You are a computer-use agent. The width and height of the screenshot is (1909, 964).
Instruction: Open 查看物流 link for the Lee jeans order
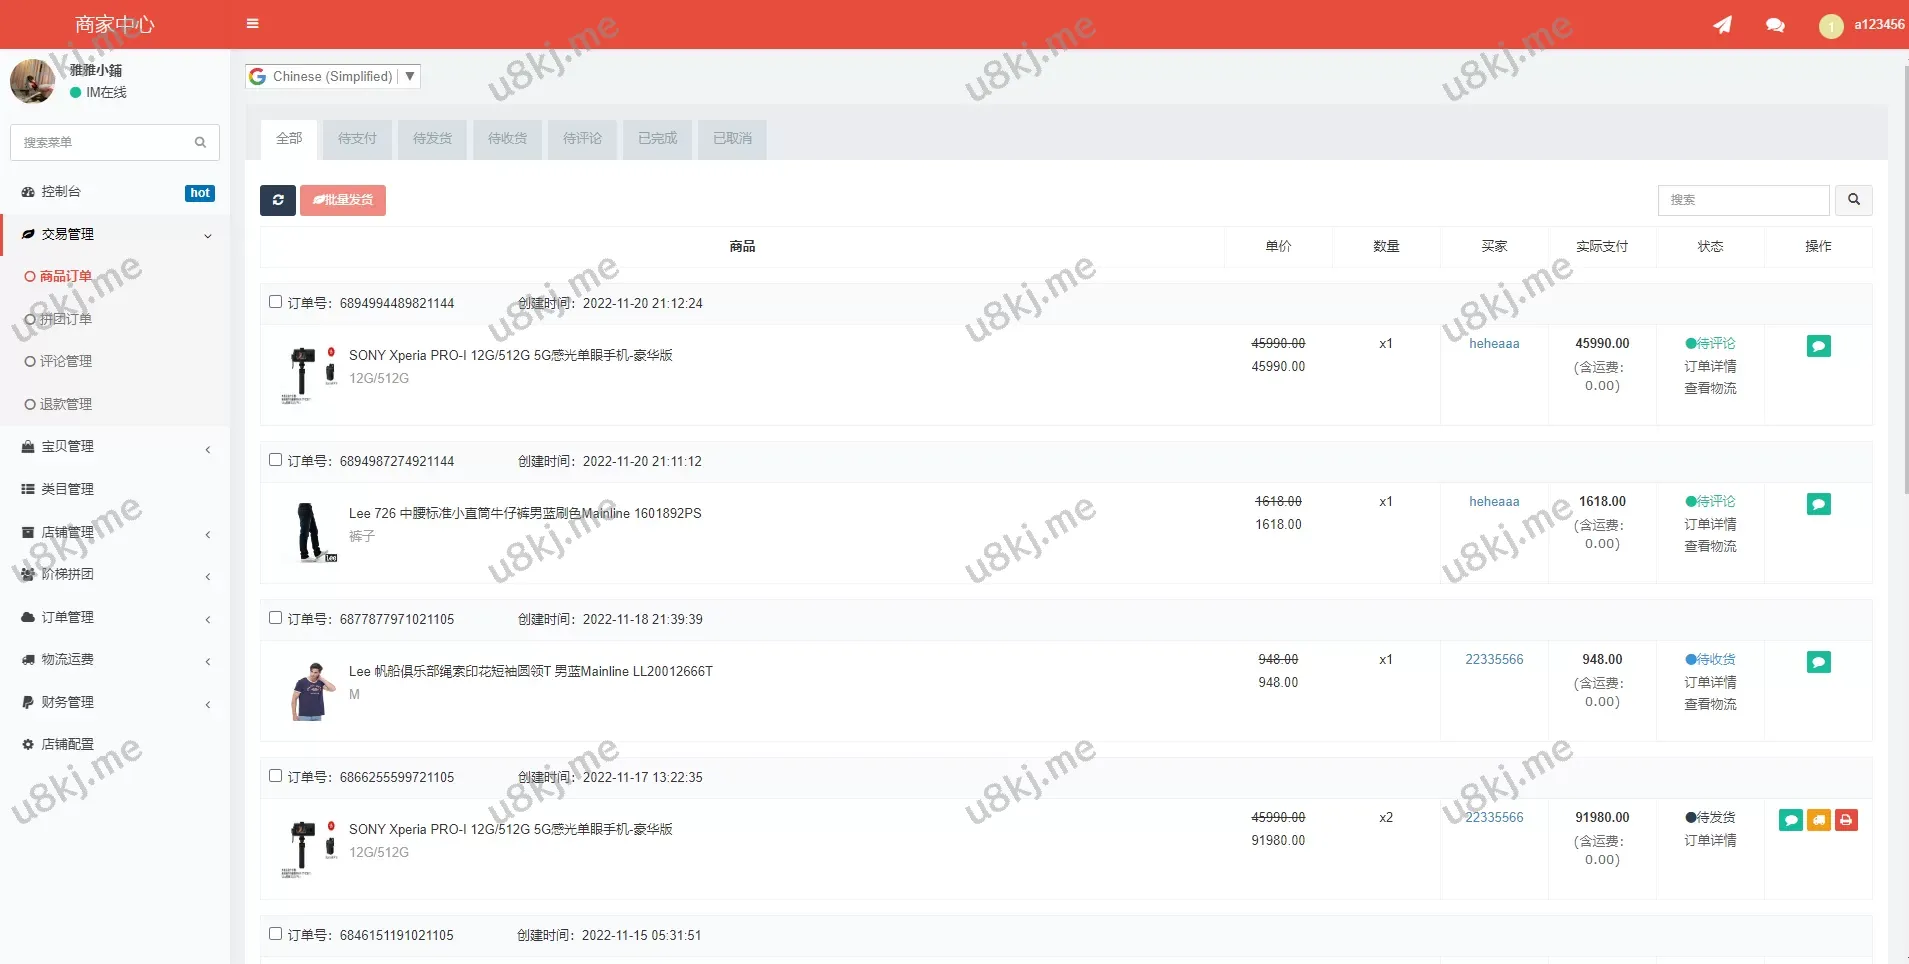coord(1710,546)
